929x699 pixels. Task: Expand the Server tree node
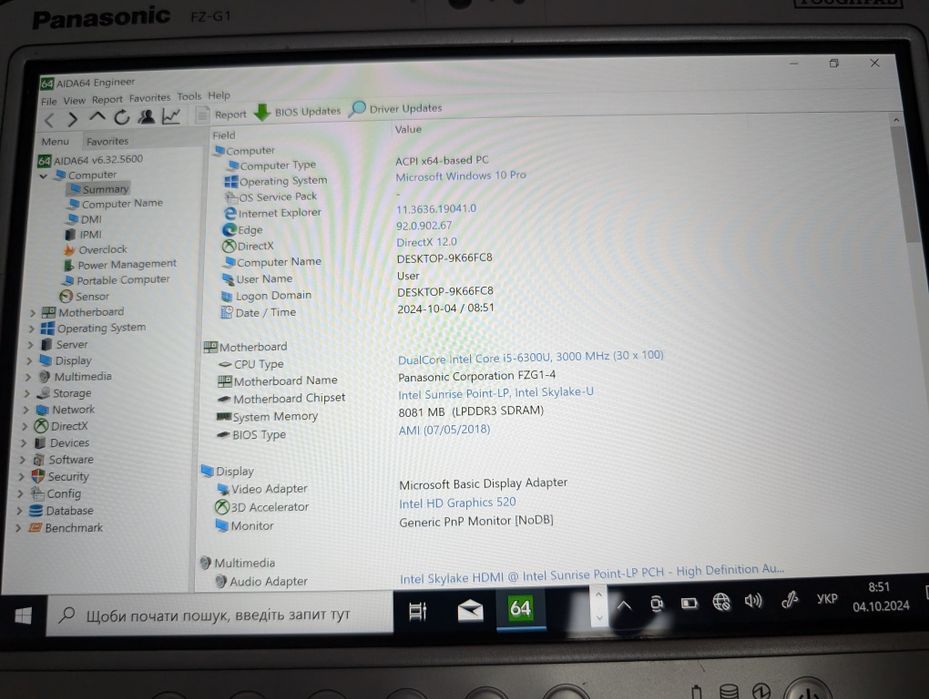[30, 345]
